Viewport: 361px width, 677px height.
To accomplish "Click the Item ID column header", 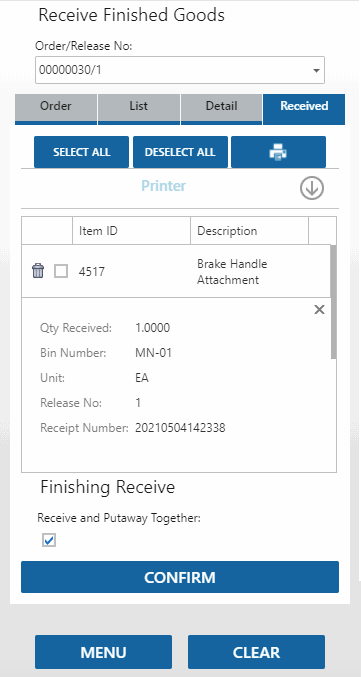I will point(131,231).
